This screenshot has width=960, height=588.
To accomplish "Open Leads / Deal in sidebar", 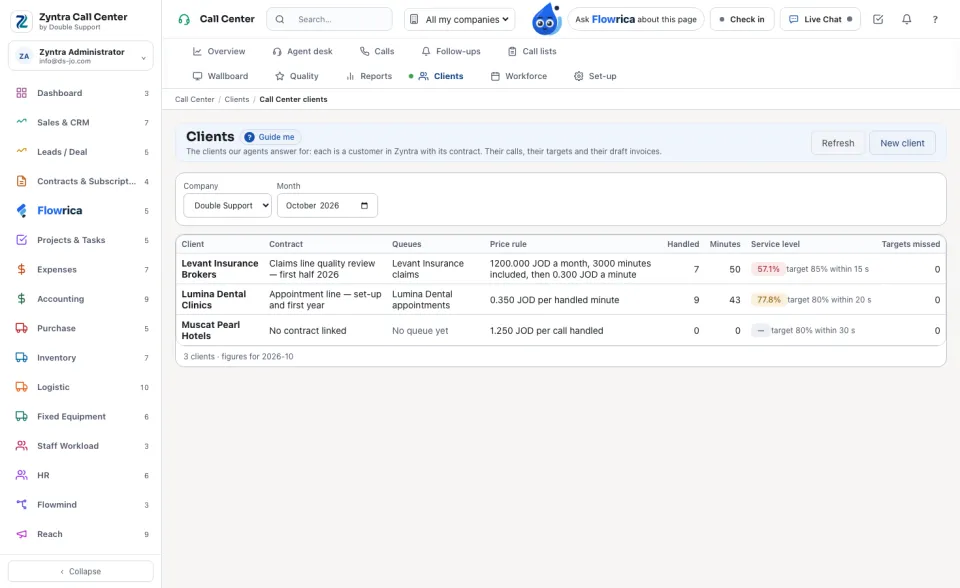I will click(x=81, y=152).
